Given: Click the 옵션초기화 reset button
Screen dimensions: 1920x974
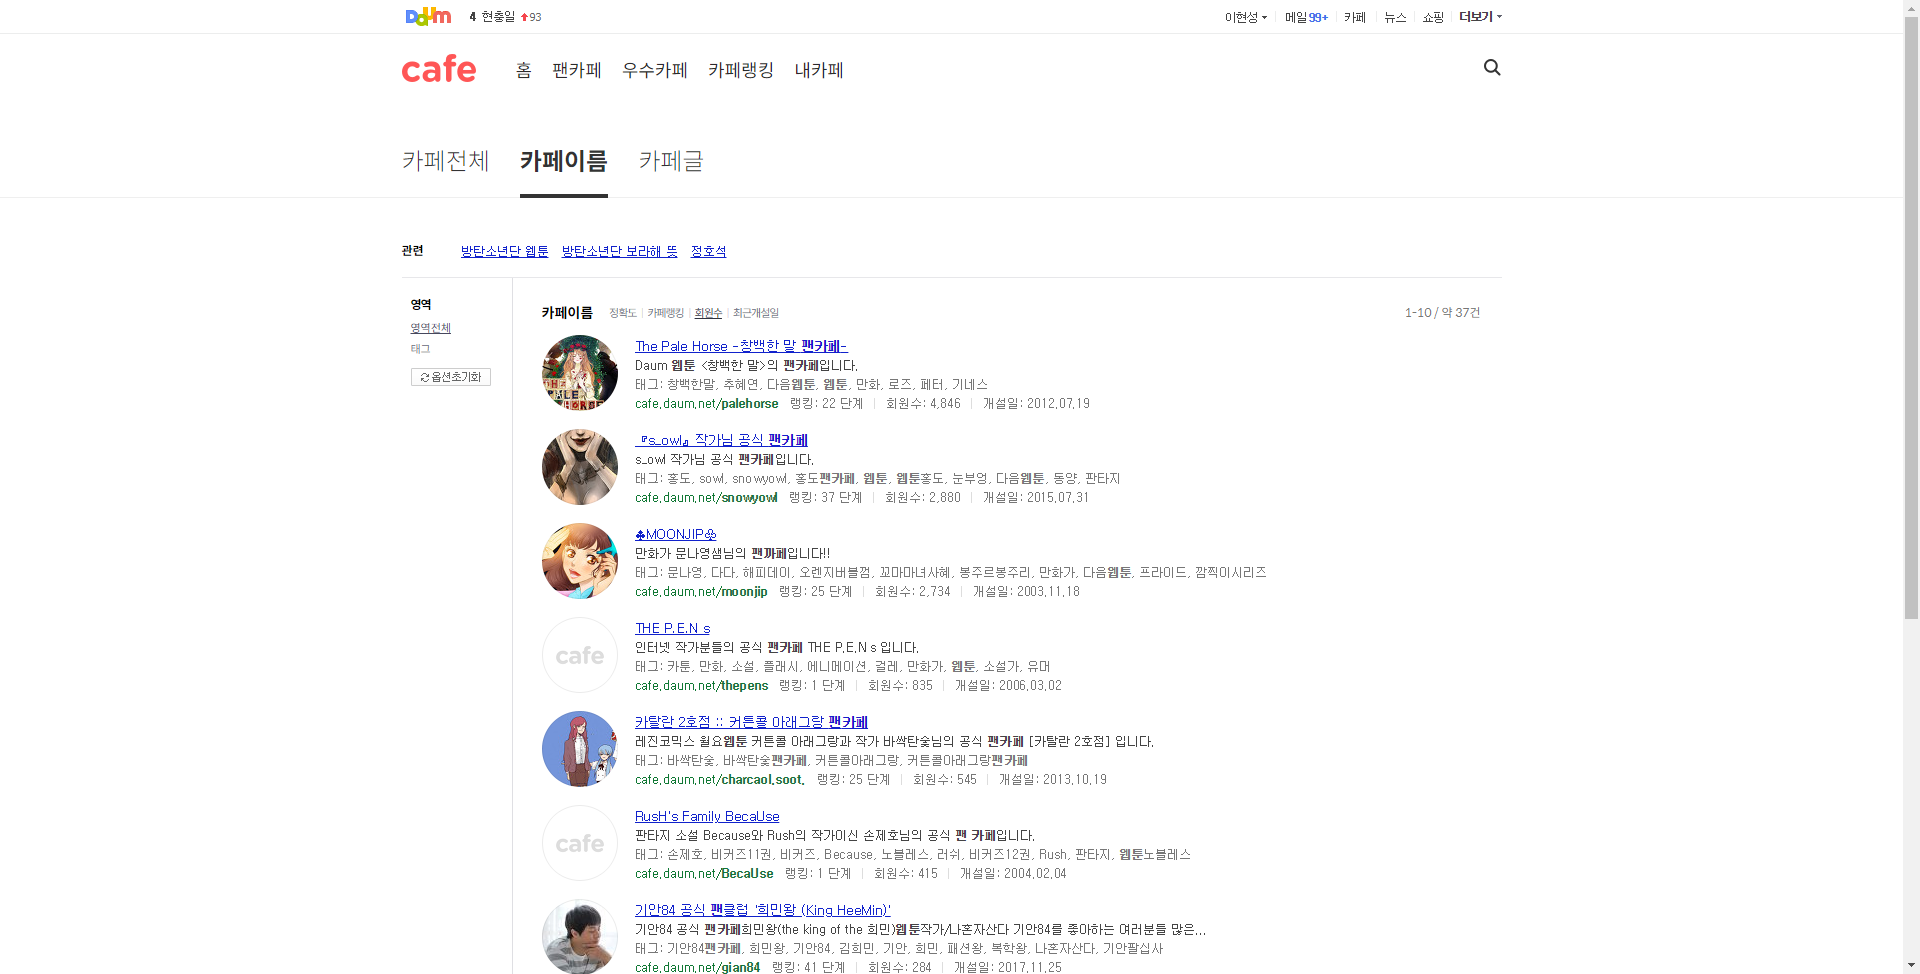Looking at the screenshot, I should point(451,377).
